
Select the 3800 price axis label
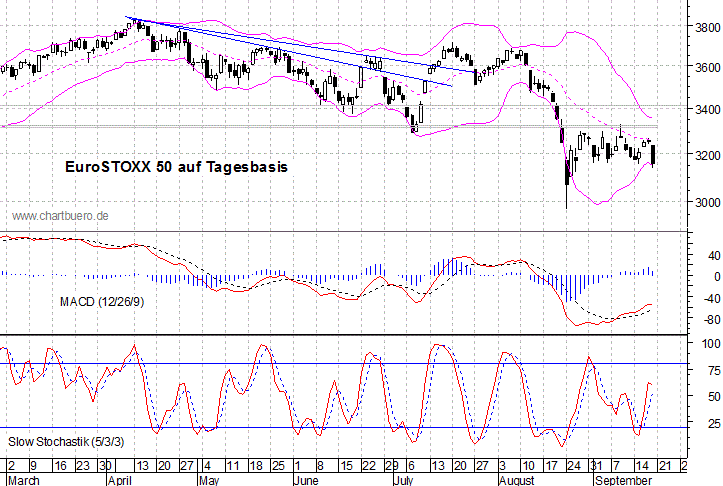point(708,27)
